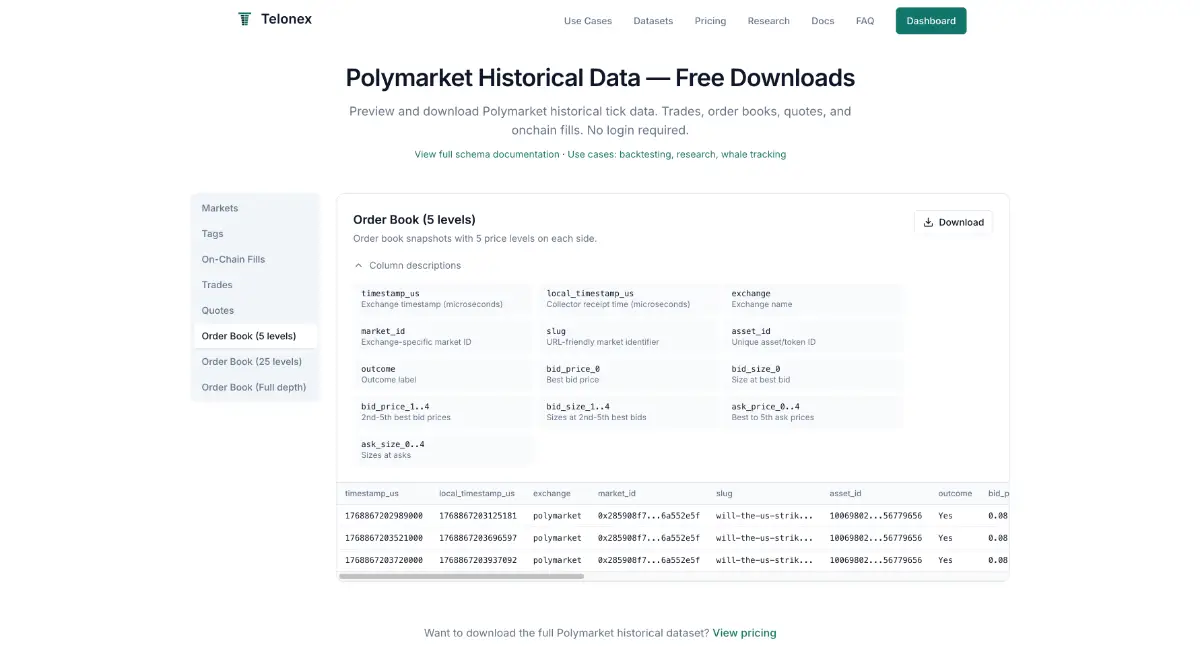The height and width of the screenshot is (672, 1200).
Task: Click the green Dashboard button
Action: 930,21
